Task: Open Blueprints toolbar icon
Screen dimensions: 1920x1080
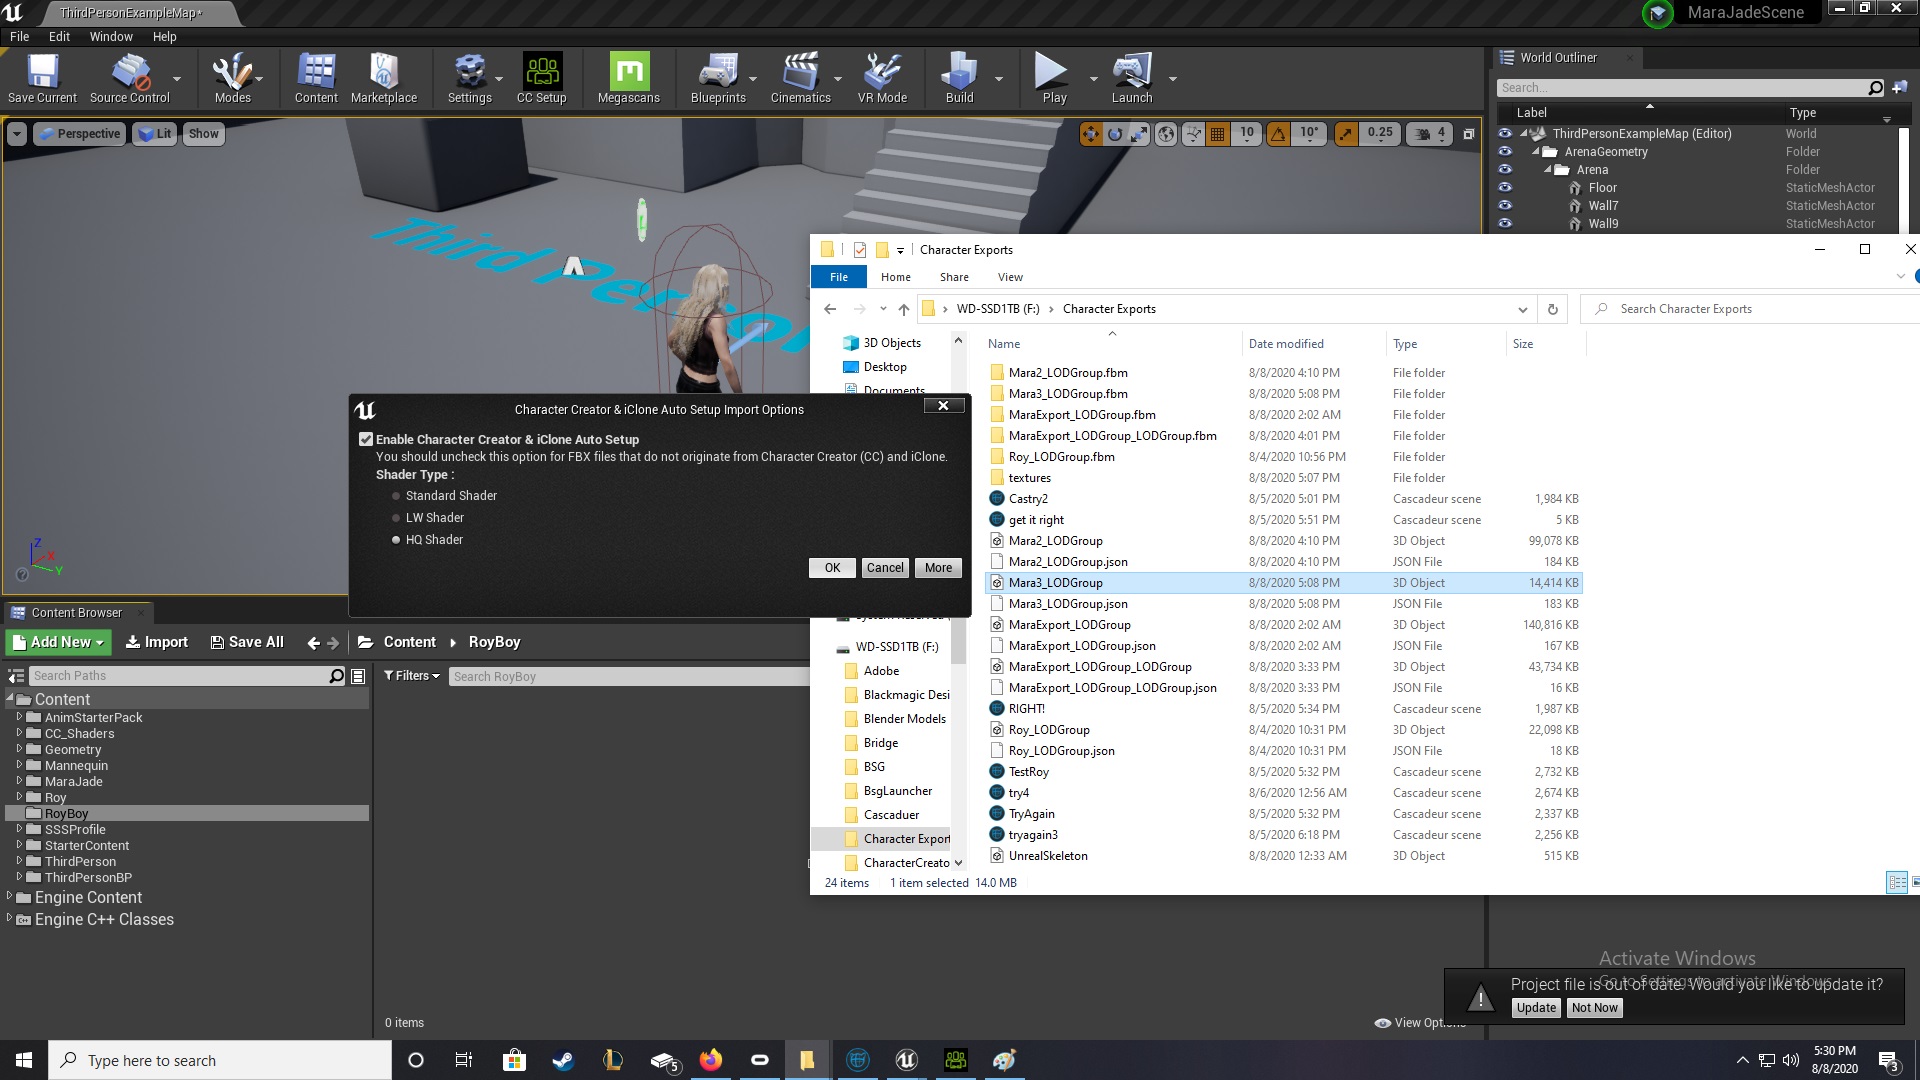Action: coord(718,78)
